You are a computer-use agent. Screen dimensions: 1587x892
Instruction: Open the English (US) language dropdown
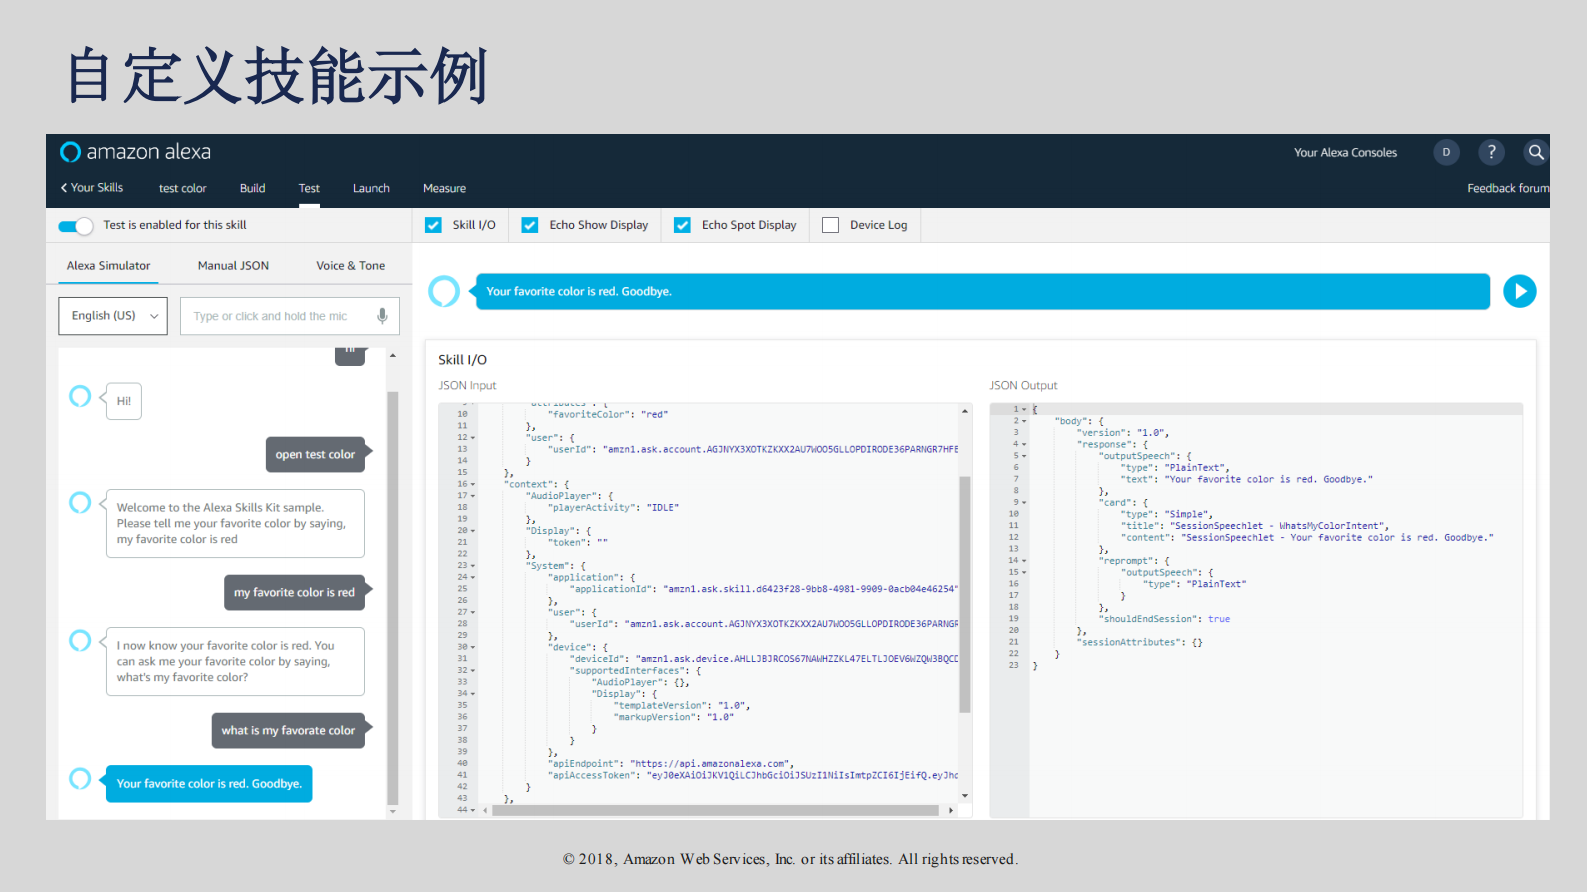tap(113, 316)
